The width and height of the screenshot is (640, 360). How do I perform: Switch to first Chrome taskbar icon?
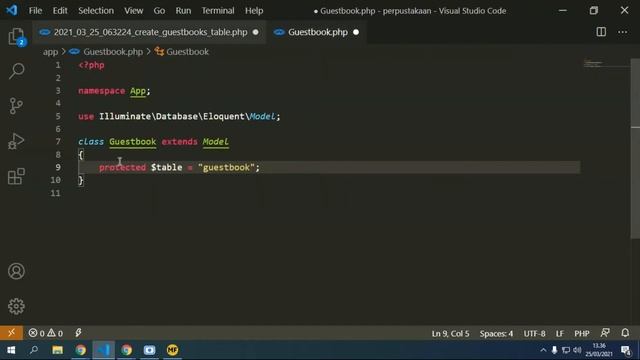pos(80,350)
